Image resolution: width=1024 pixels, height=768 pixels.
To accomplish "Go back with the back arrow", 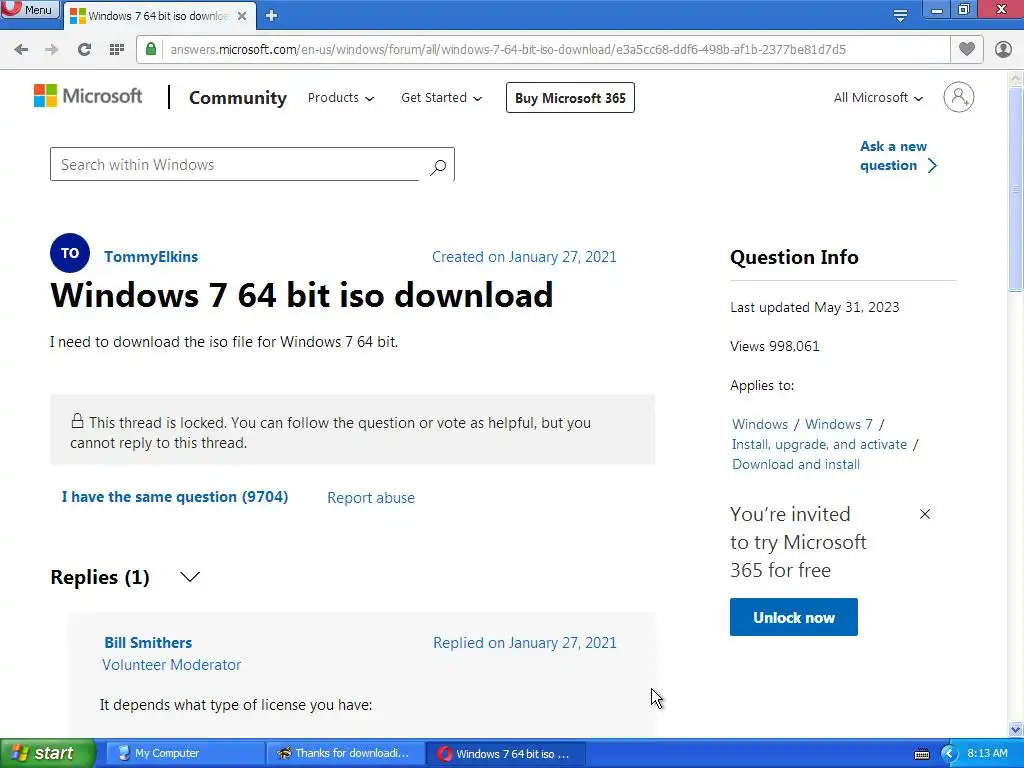I will point(21,49).
